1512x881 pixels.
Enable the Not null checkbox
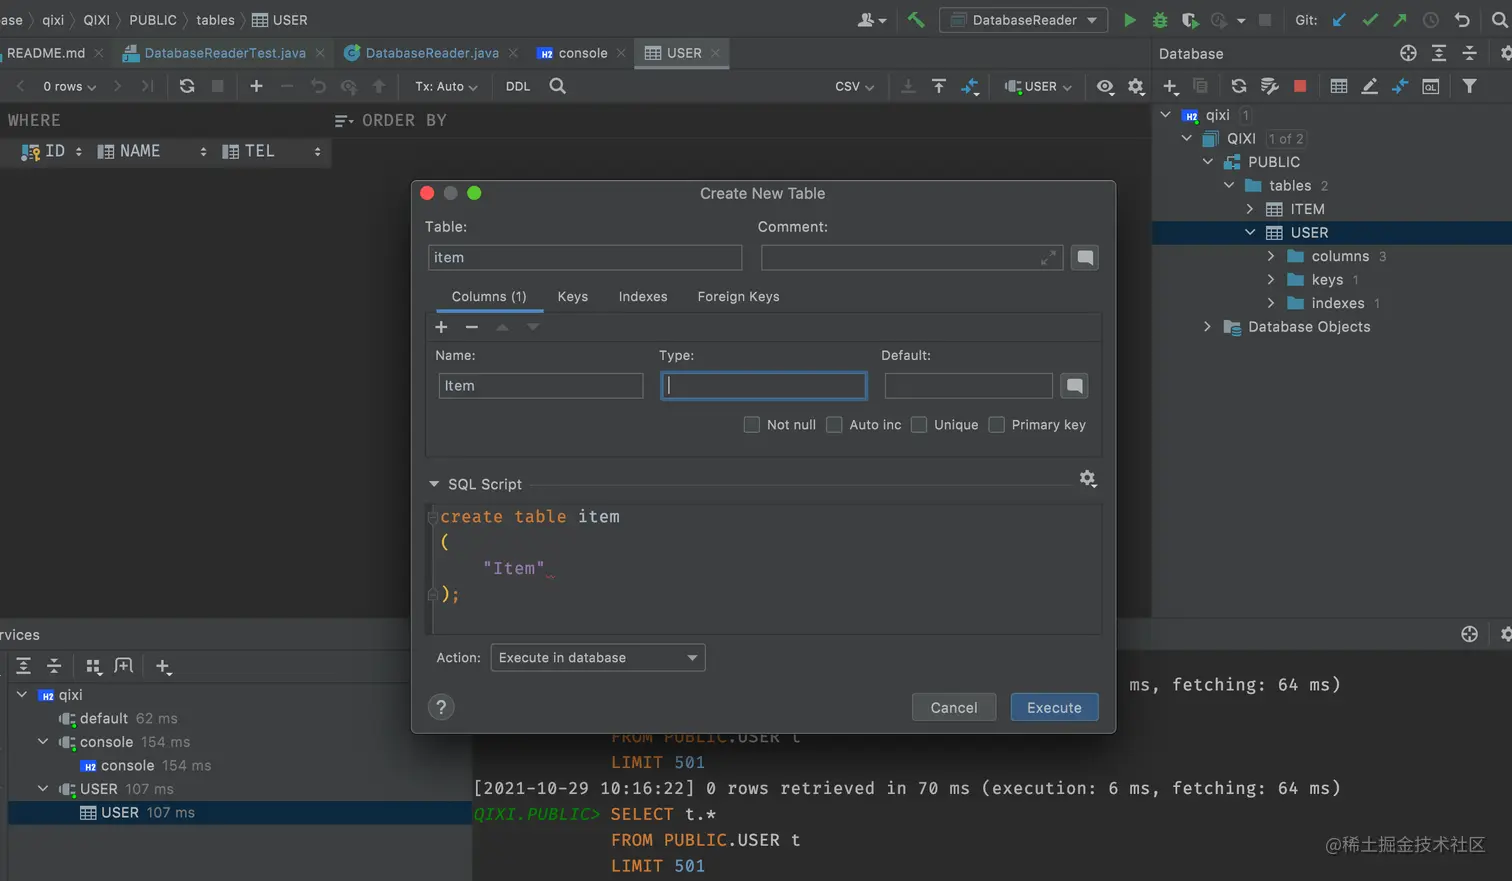pyautogui.click(x=752, y=425)
